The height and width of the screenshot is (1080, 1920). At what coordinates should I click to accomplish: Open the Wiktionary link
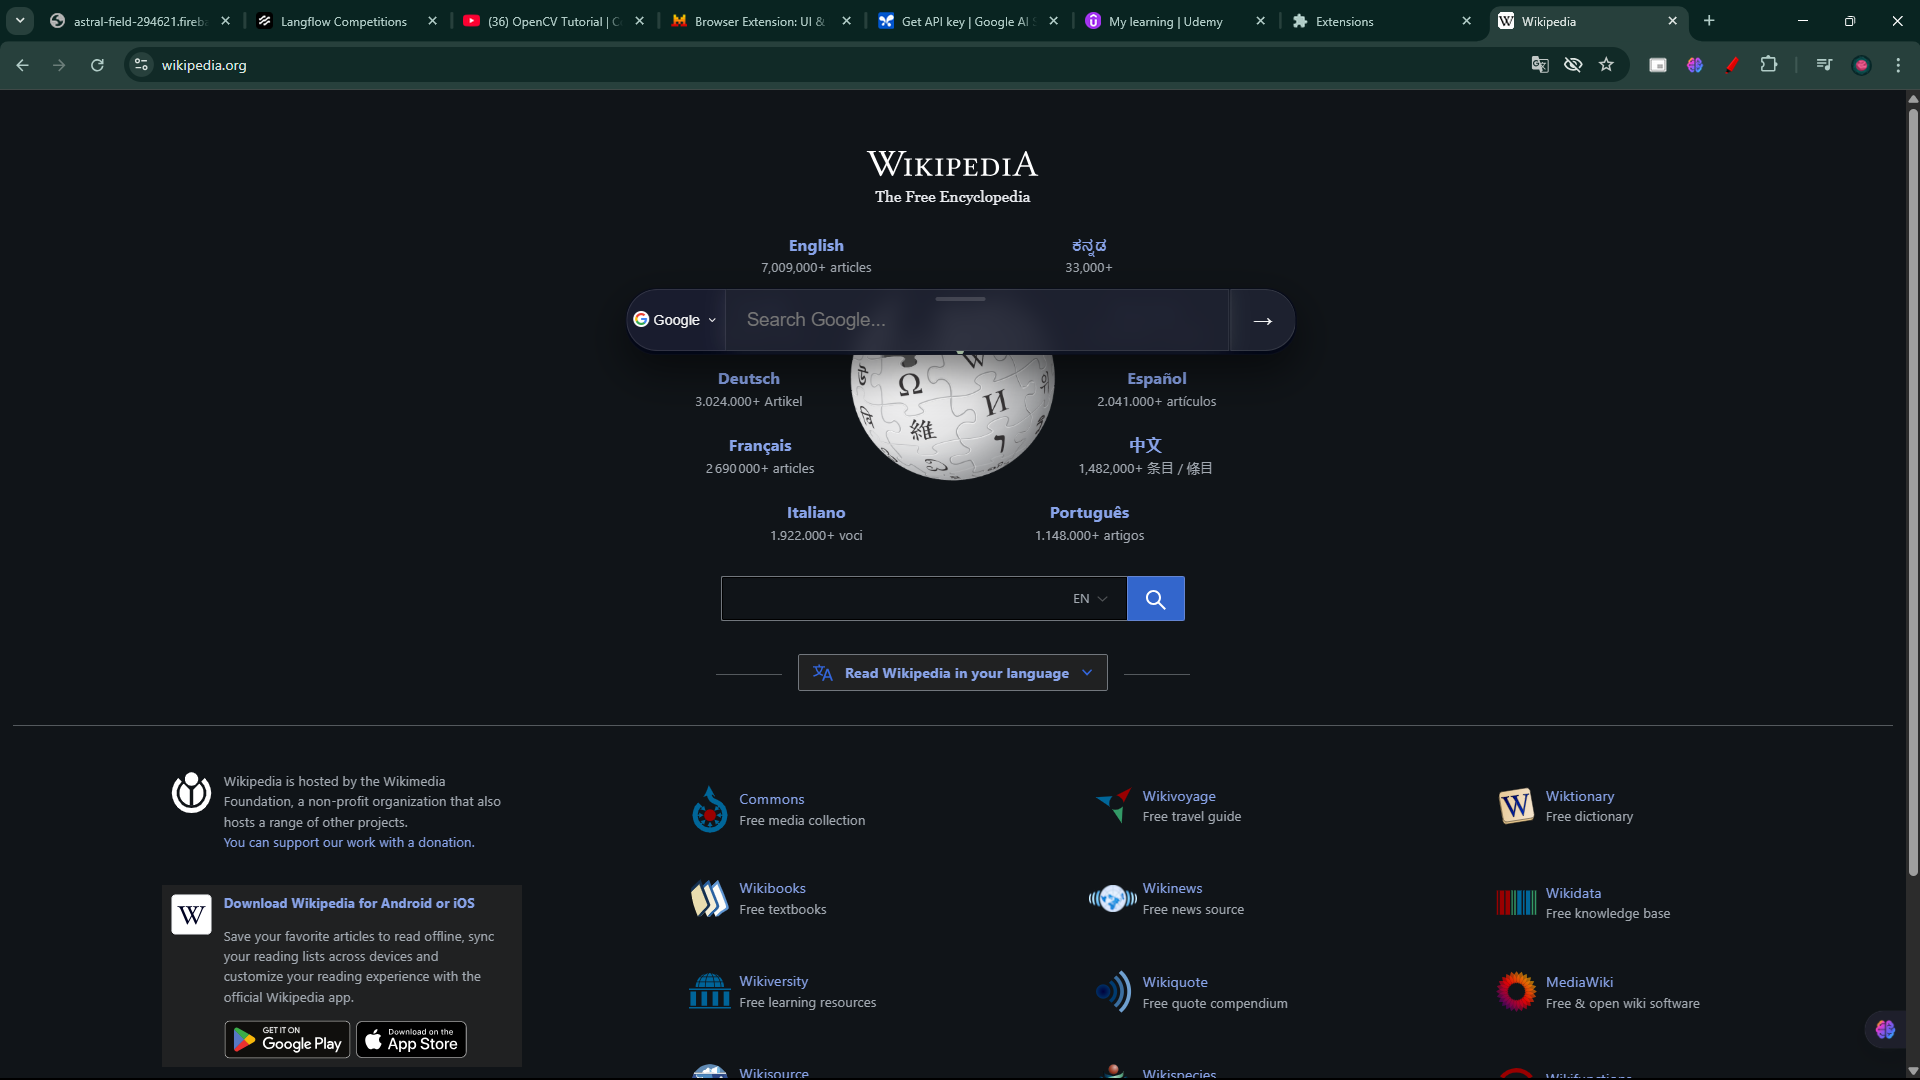(1580, 797)
